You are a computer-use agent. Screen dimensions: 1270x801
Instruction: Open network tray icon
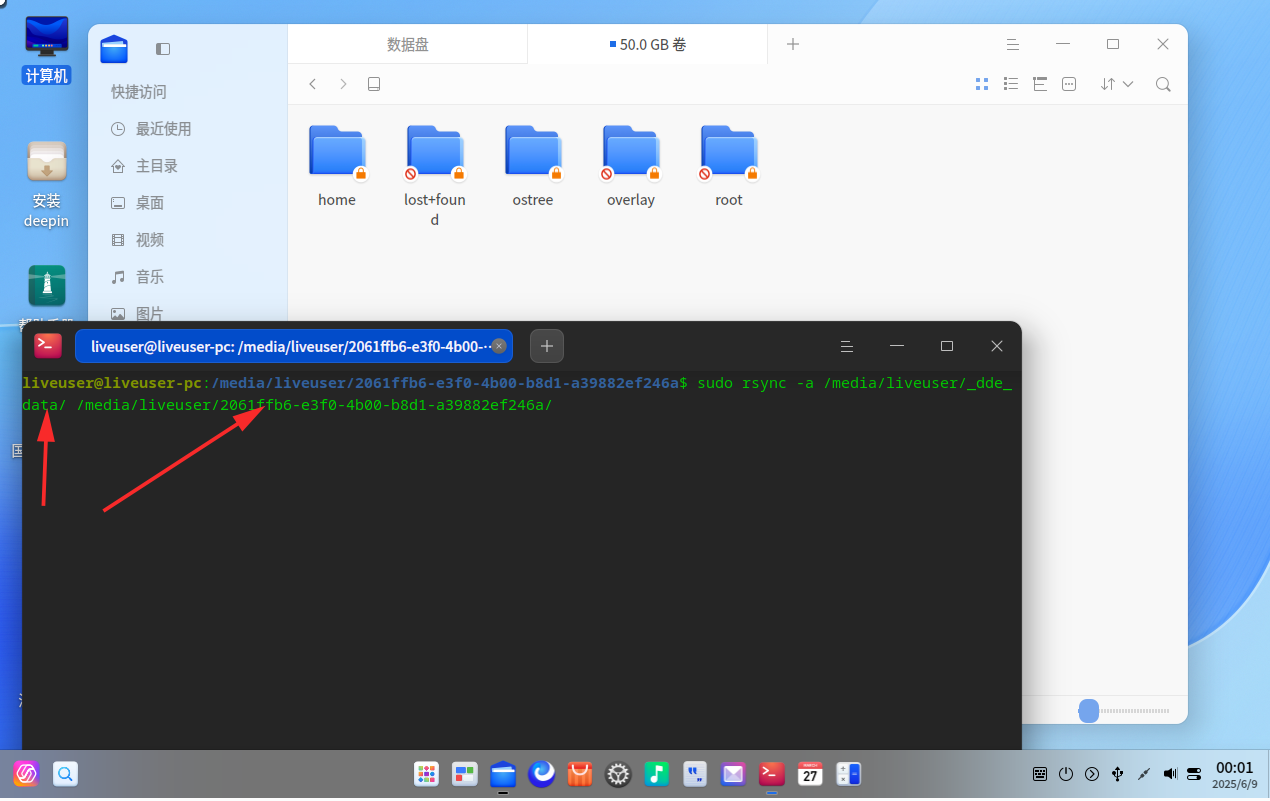(x=1144, y=773)
